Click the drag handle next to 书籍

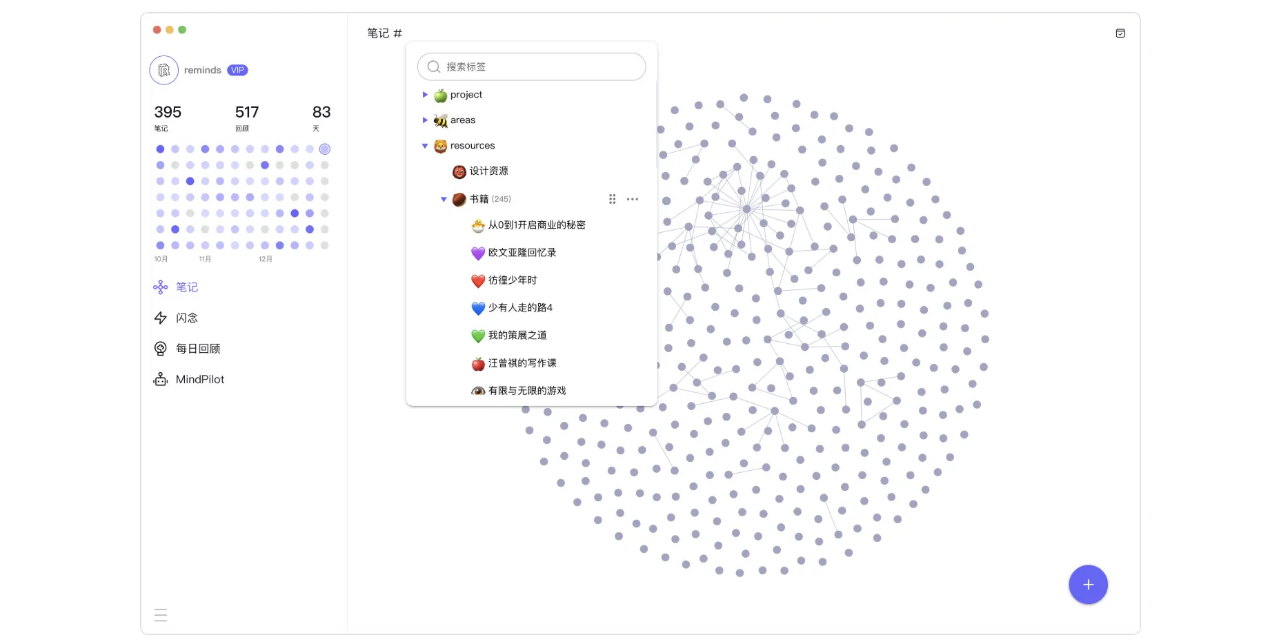pyautogui.click(x=612, y=199)
